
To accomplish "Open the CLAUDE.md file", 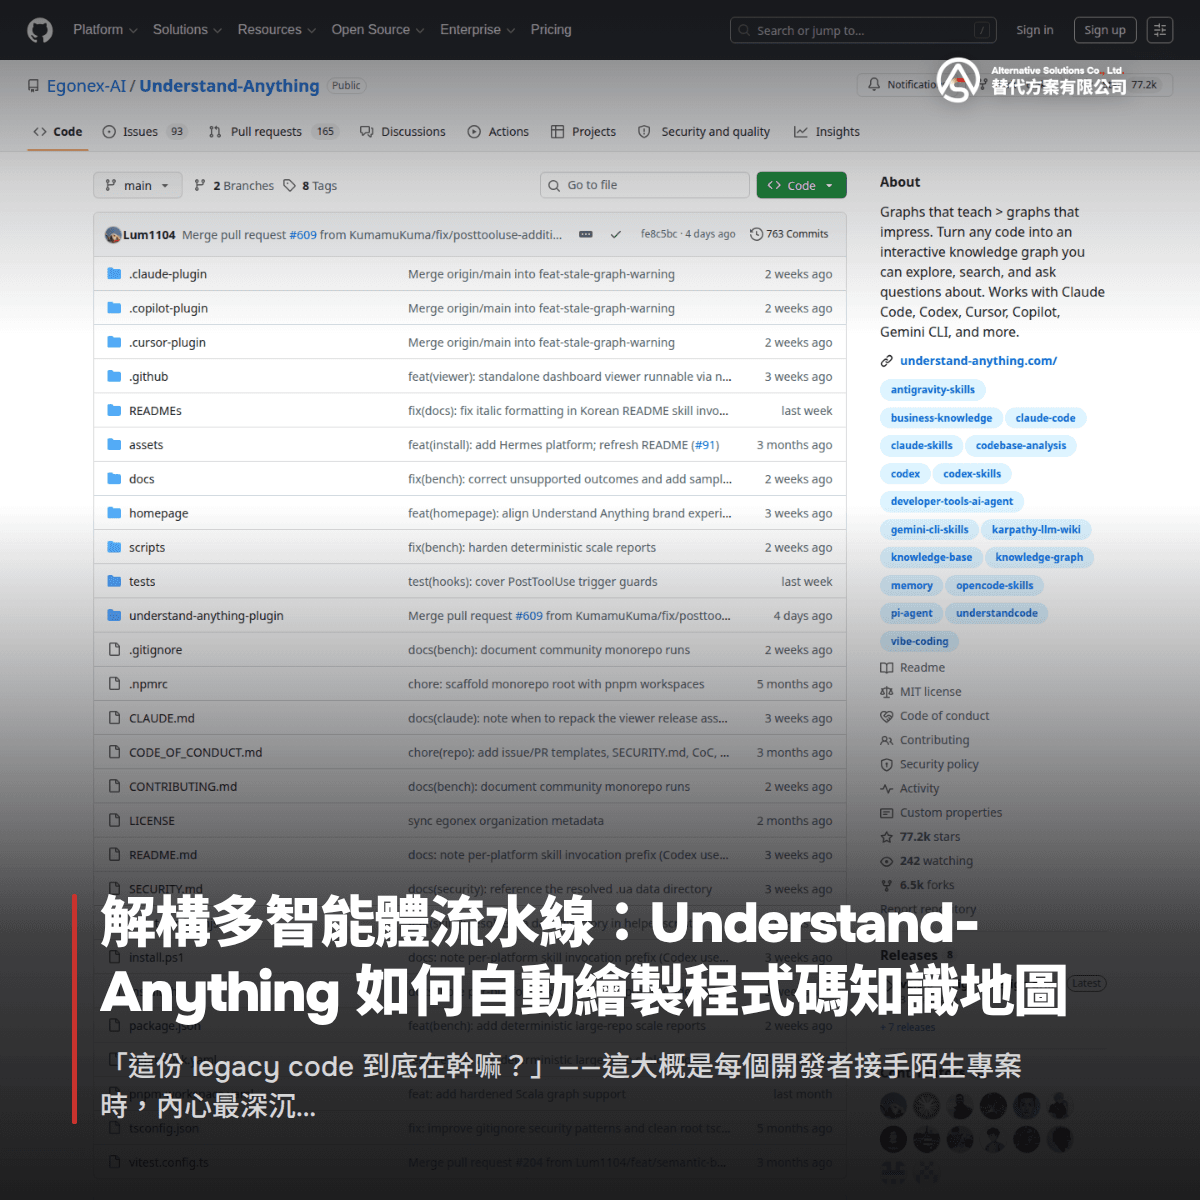I will click(162, 718).
